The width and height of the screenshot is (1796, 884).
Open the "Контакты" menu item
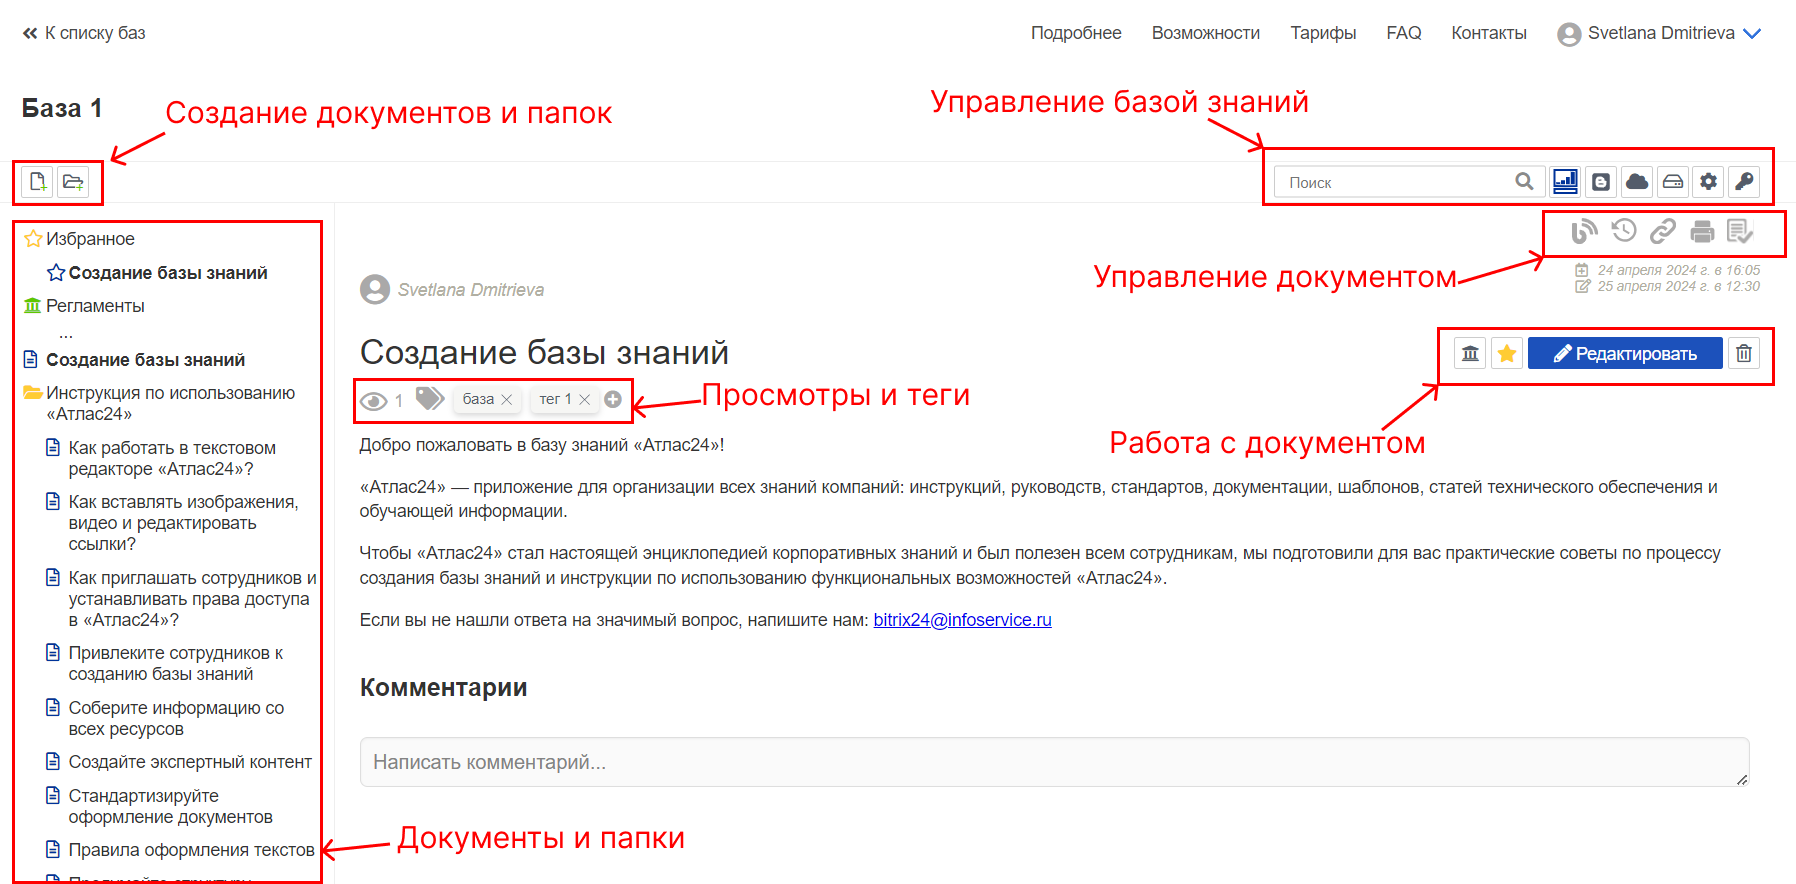pyautogui.click(x=1489, y=33)
